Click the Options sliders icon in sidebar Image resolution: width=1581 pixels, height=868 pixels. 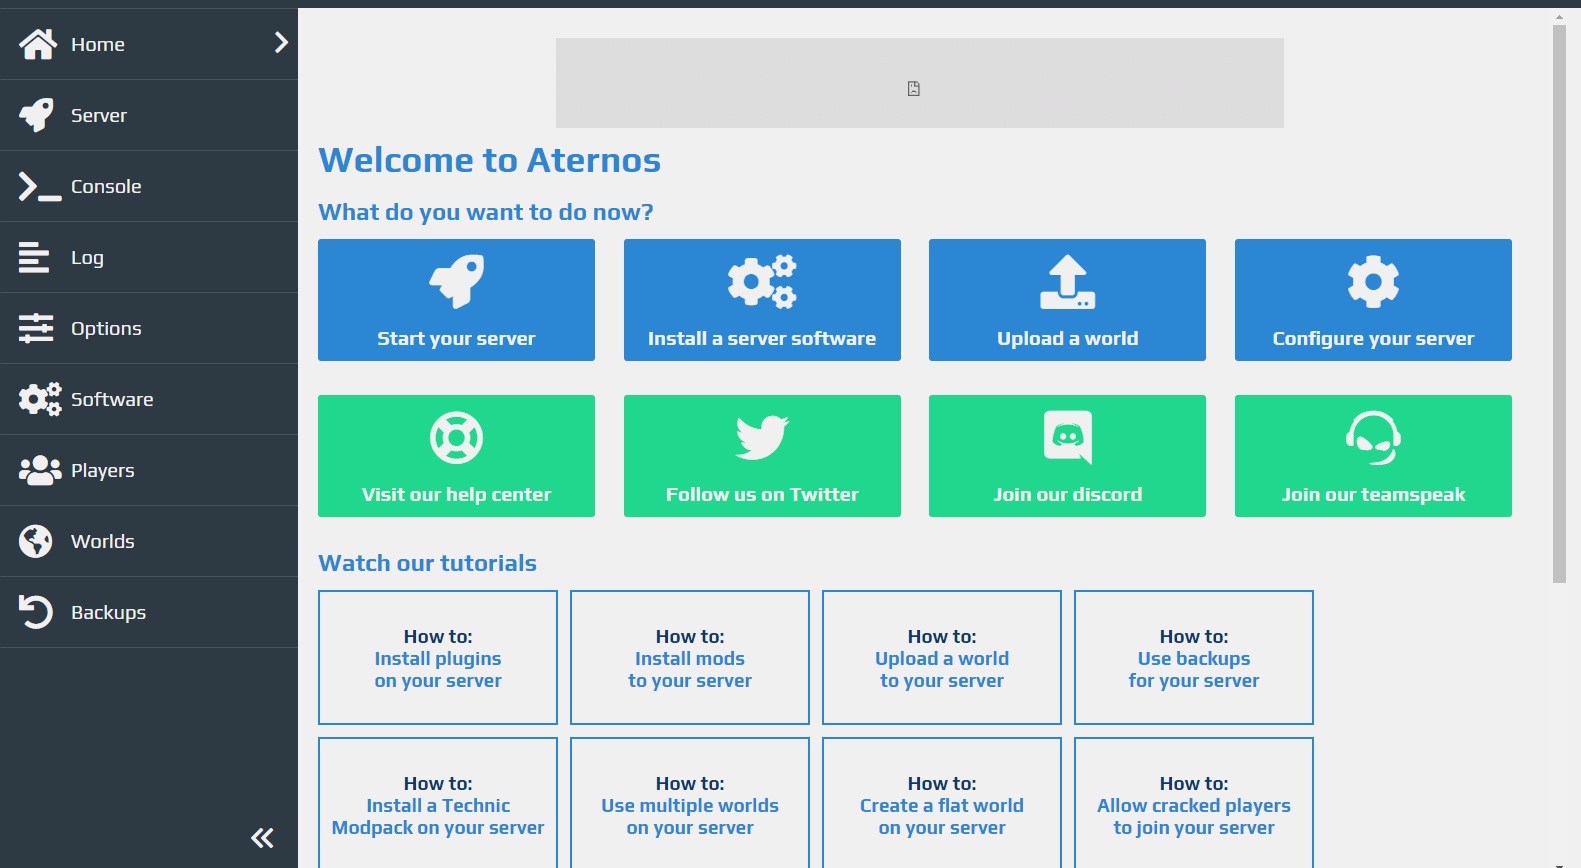(x=36, y=328)
